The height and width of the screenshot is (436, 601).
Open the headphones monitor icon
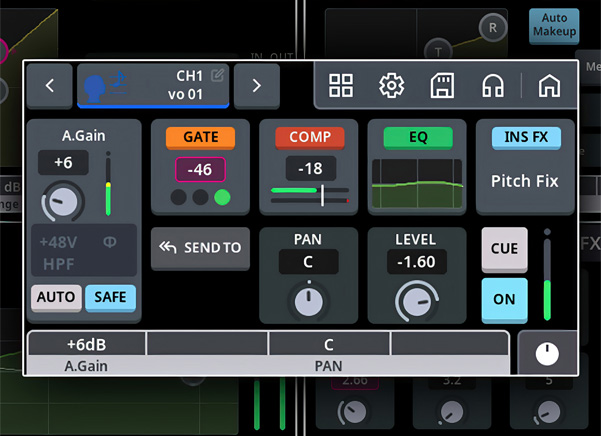(492, 86)
